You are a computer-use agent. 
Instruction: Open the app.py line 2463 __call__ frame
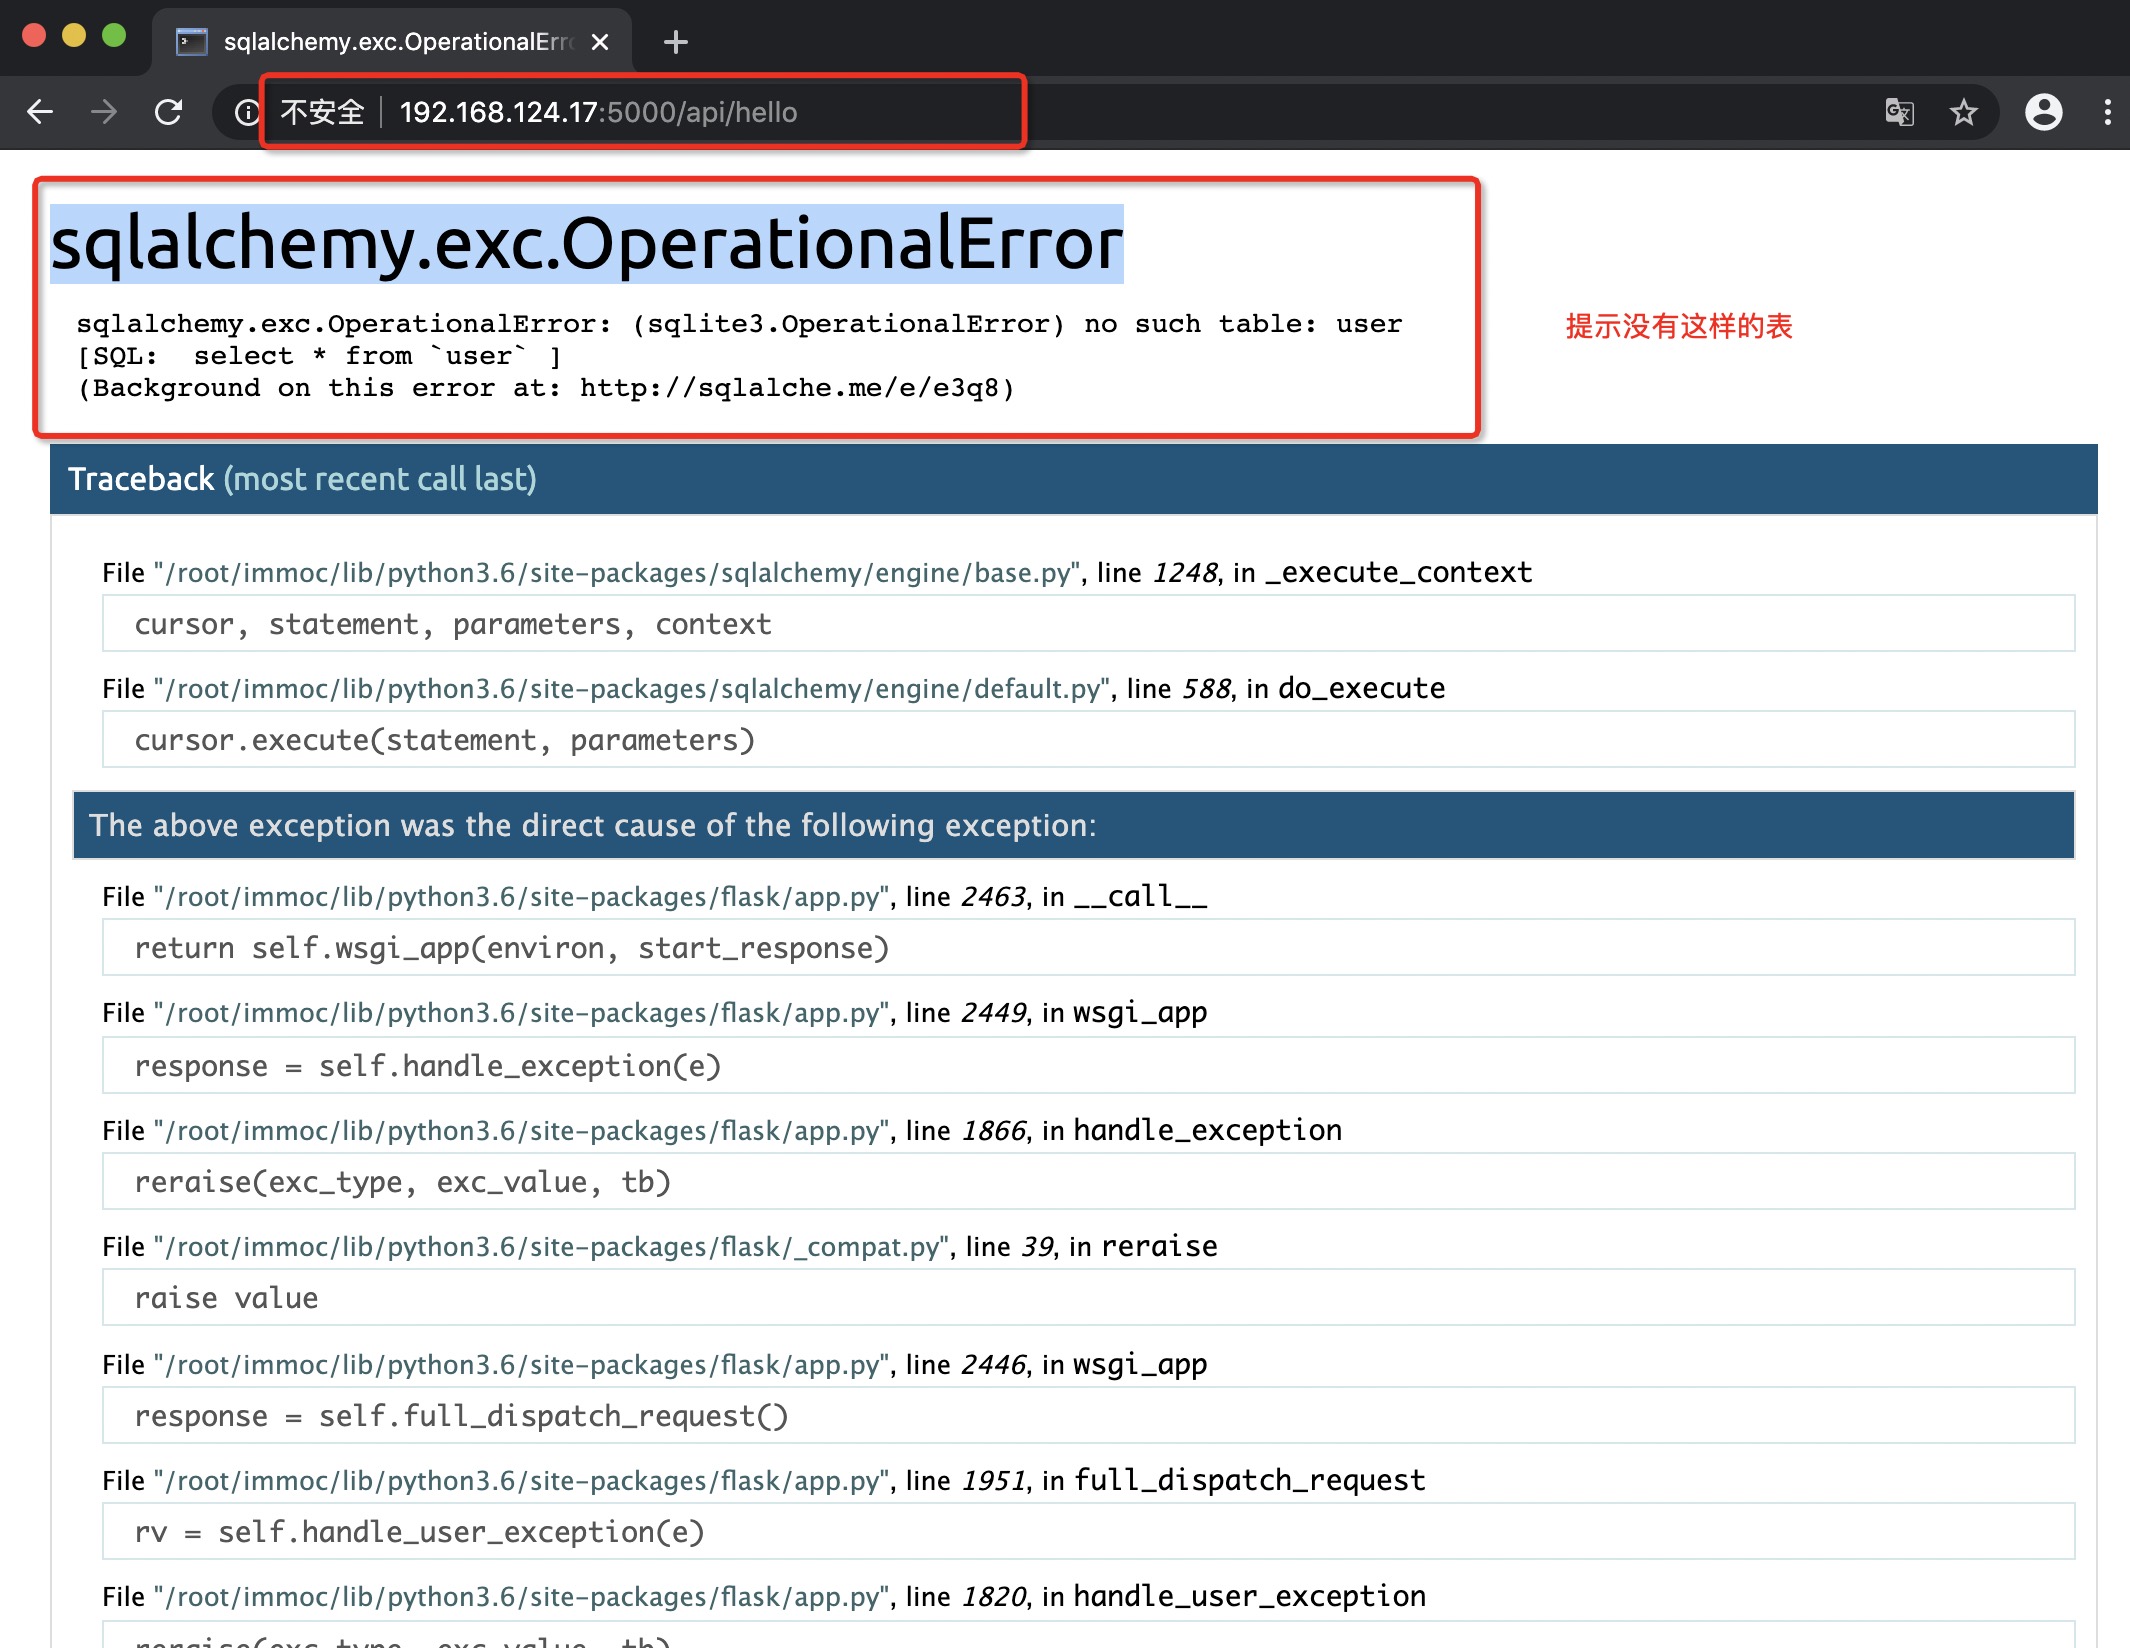(x=655, y=896)
